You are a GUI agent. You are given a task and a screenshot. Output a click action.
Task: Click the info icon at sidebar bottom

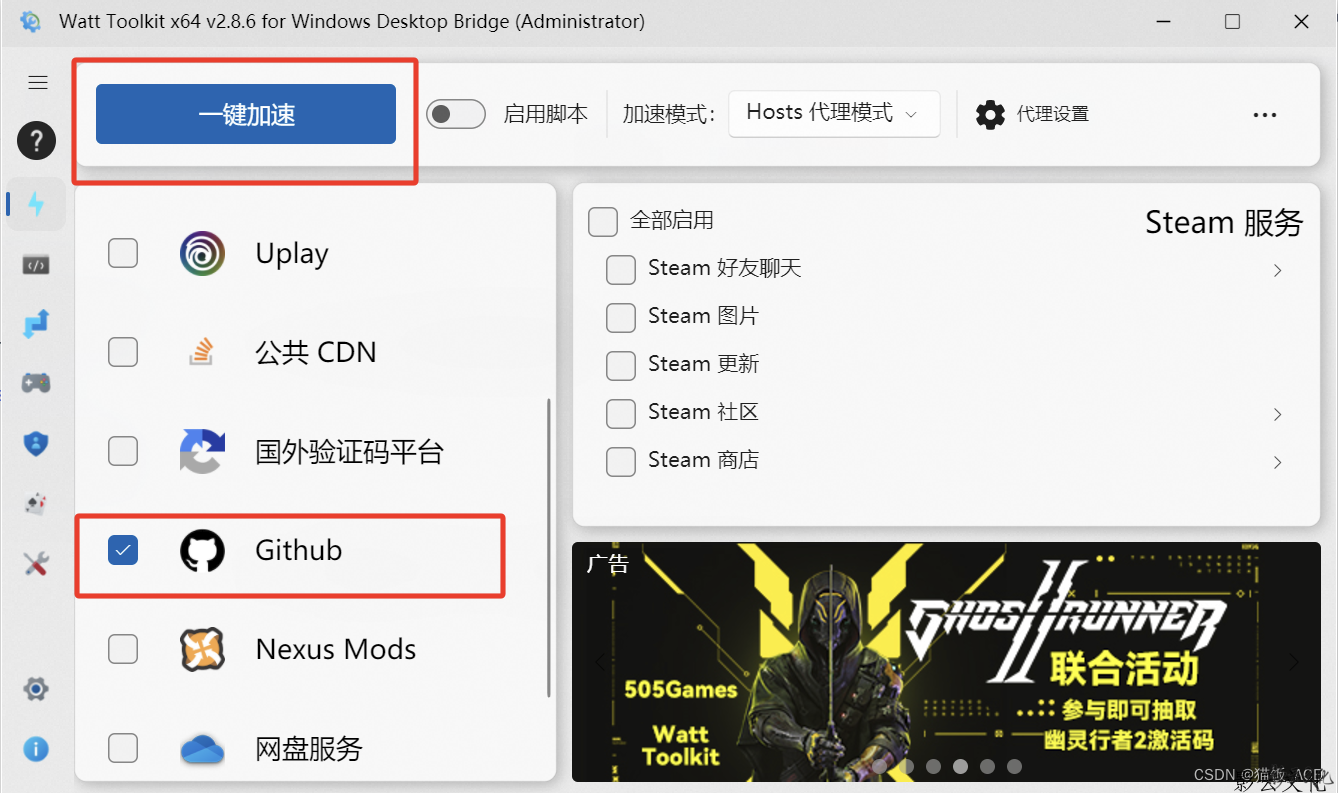click(x=36, y=749)
